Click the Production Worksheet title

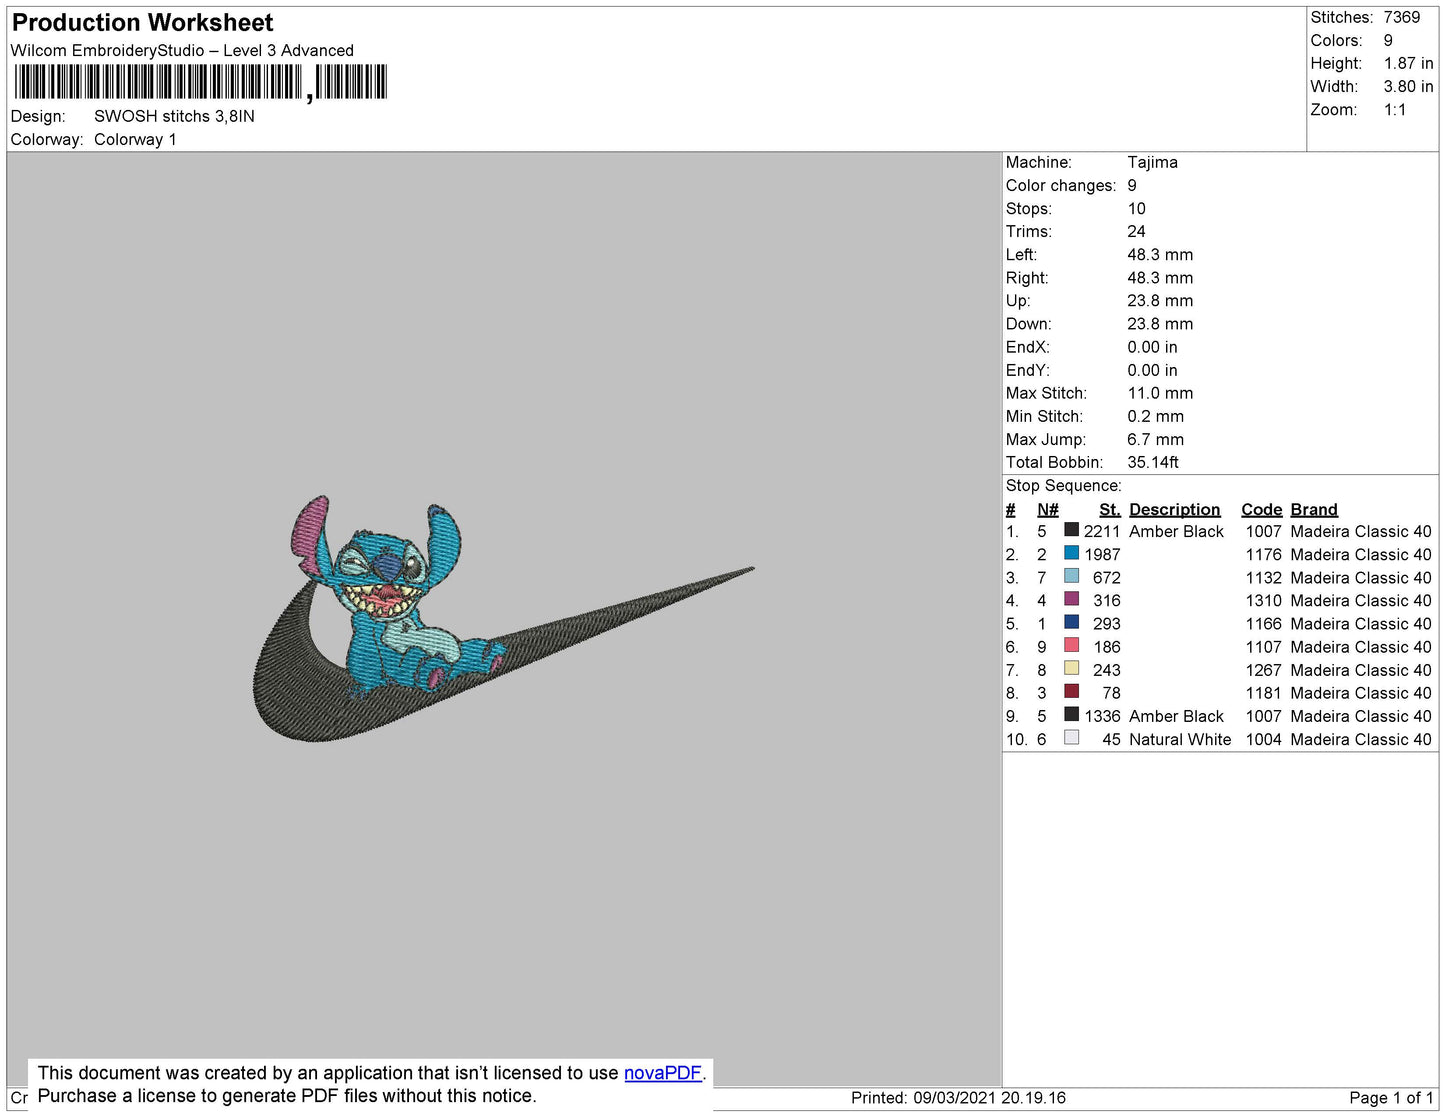pos(142,23)
